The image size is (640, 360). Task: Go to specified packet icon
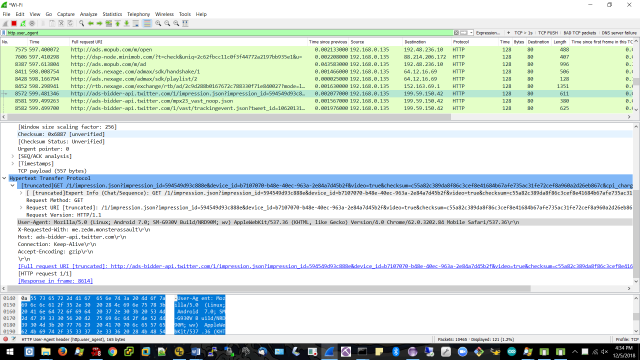point(109,24)
